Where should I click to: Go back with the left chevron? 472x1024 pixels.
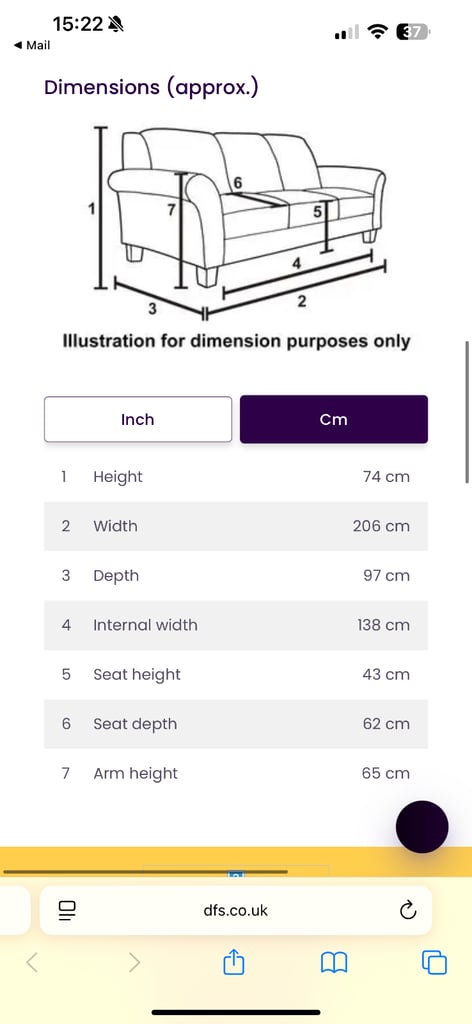32,963
